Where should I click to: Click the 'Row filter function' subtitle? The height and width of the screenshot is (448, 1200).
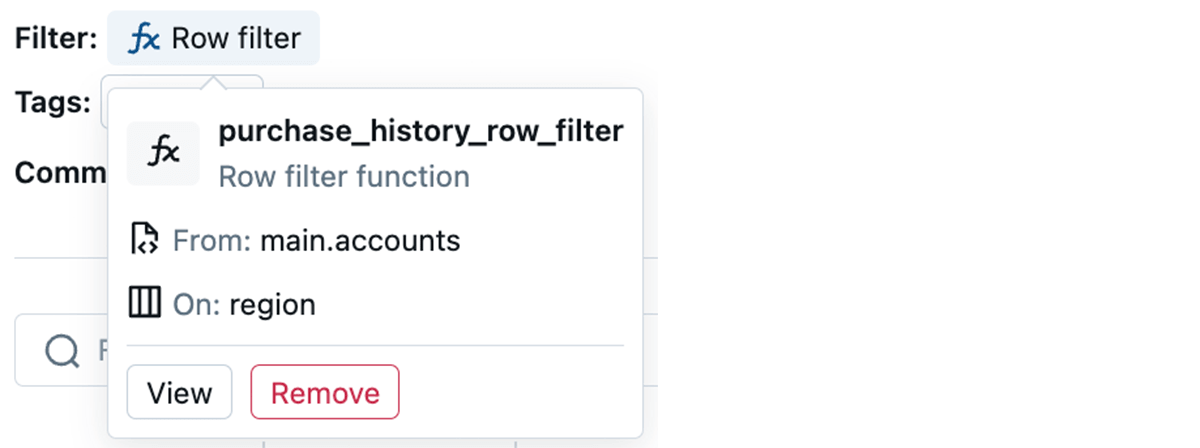344,177
